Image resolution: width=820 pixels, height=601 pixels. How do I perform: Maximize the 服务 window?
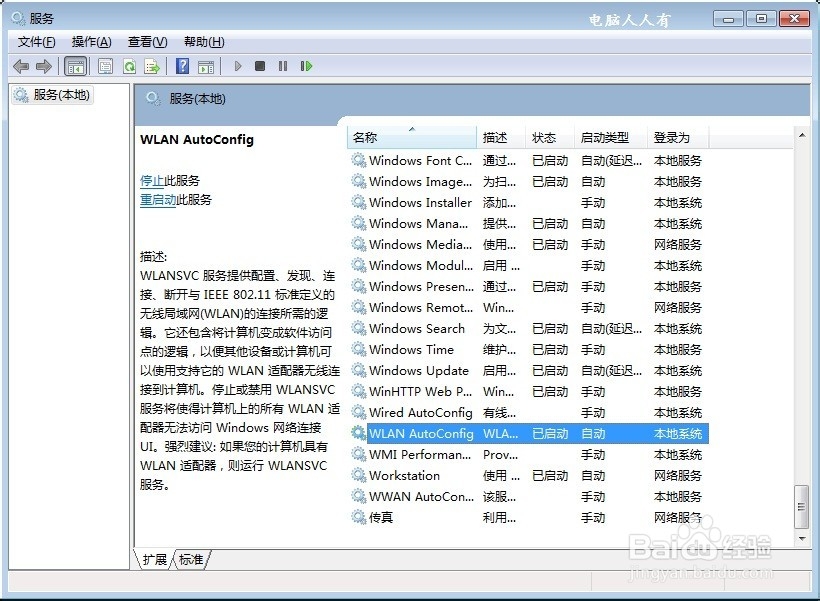click(761, 19)
